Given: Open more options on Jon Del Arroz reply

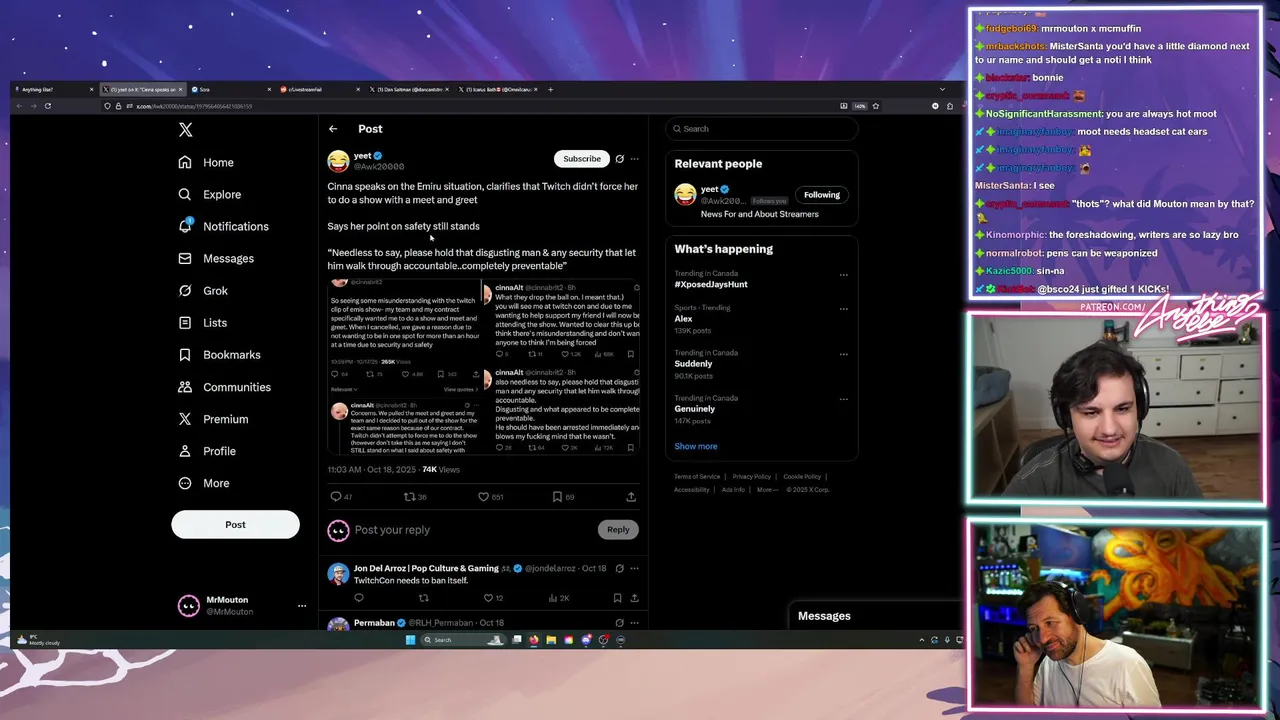Looking at the screenshot, I should pos(634,568).
